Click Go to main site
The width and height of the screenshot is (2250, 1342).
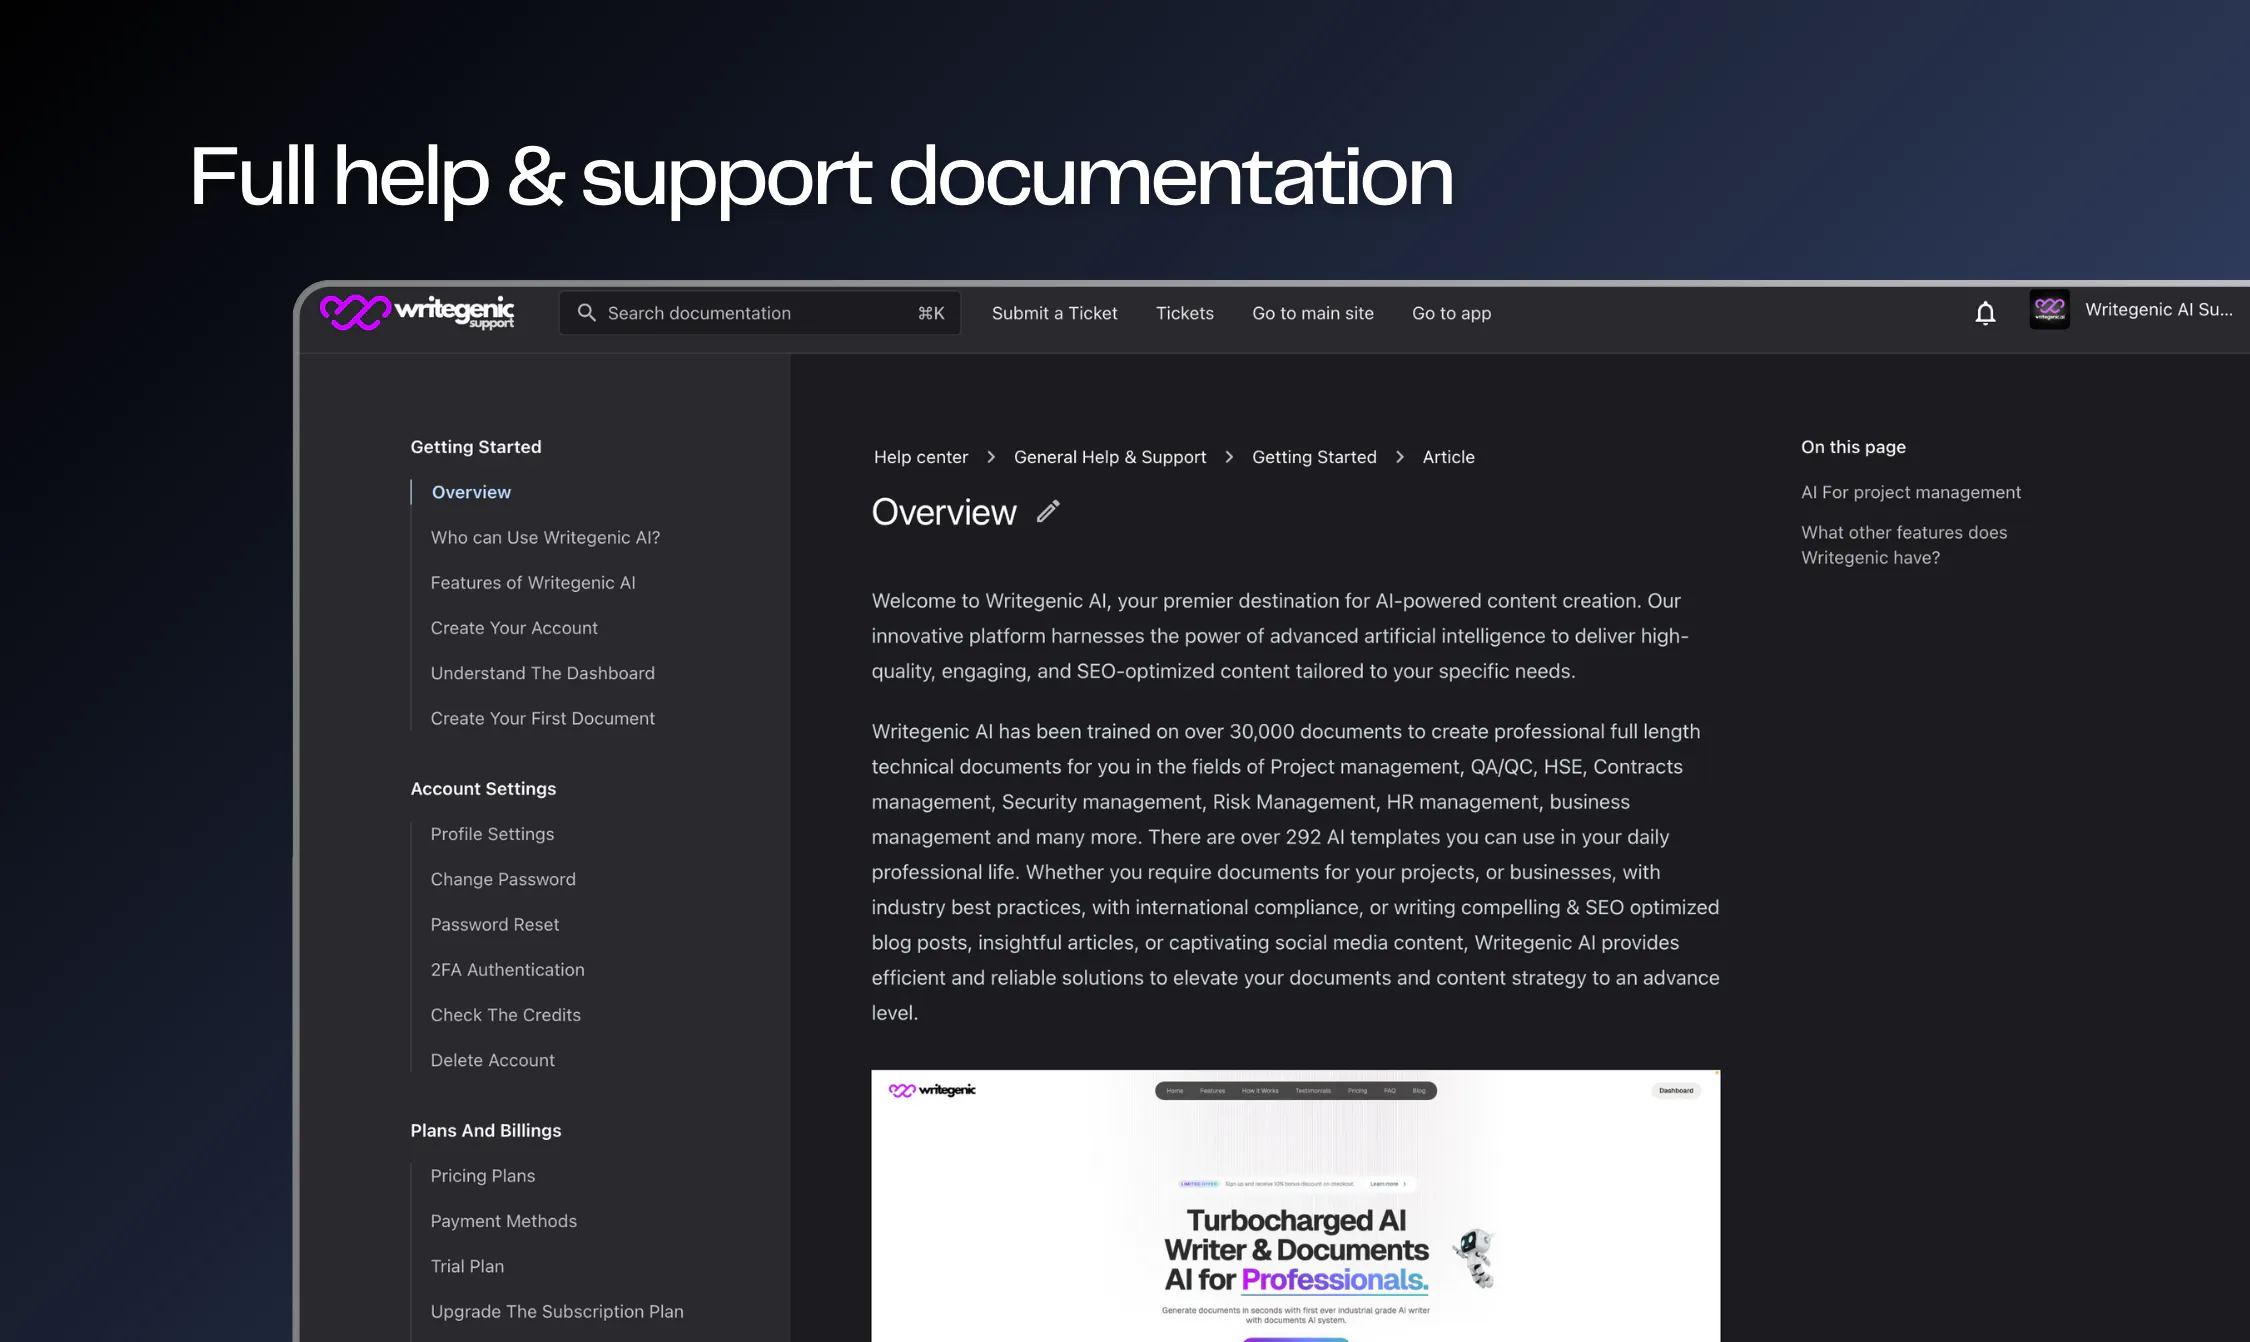point(1312,313)
